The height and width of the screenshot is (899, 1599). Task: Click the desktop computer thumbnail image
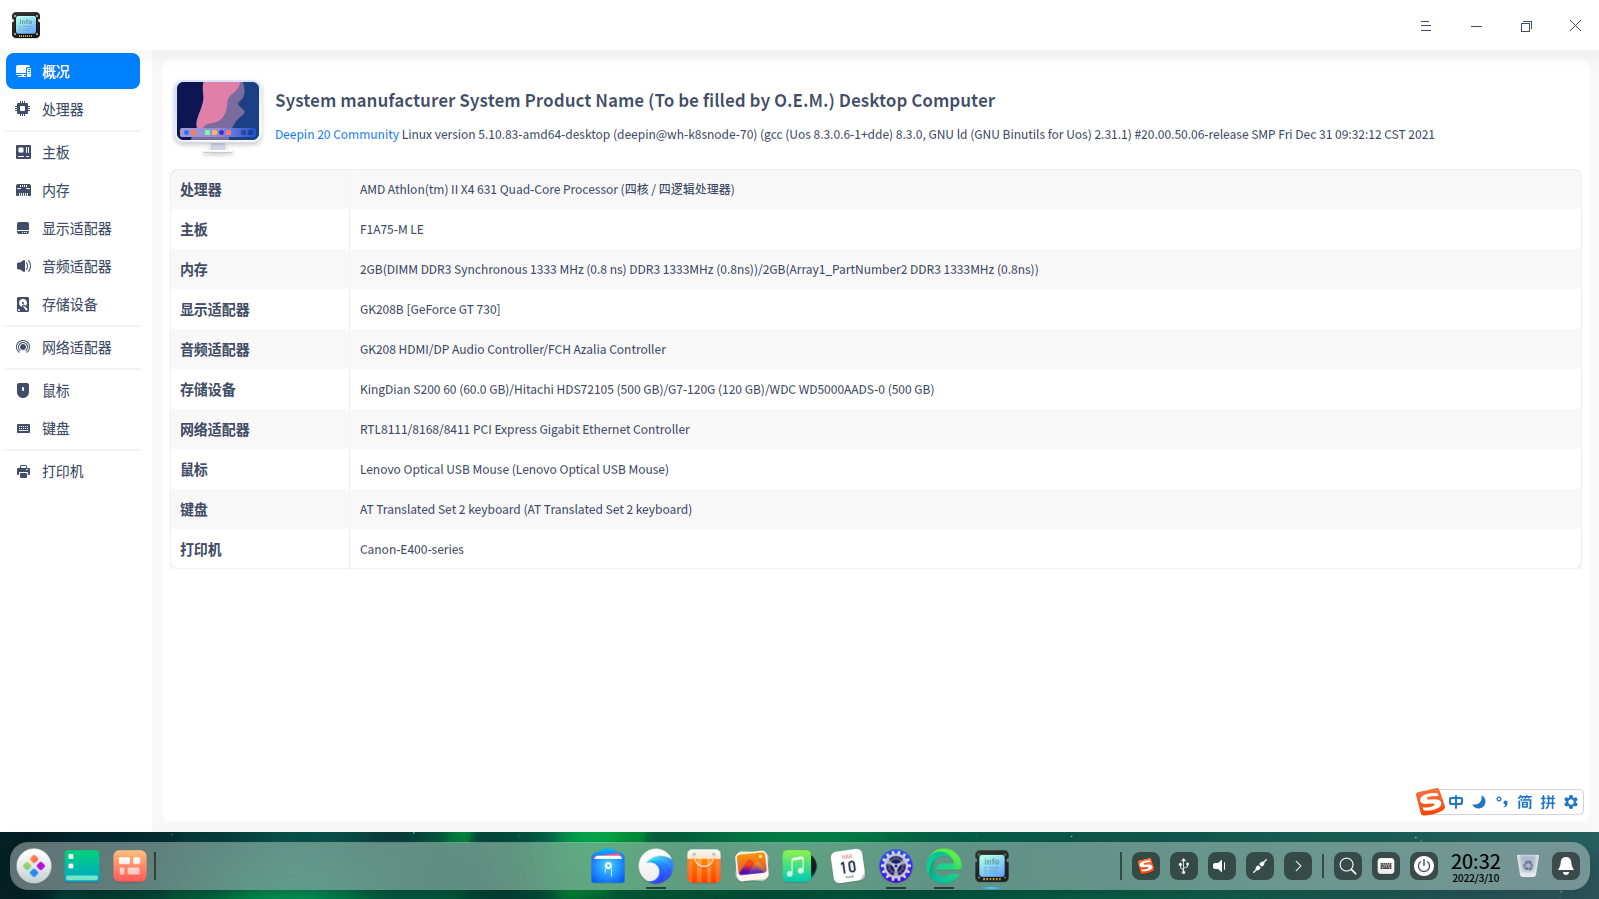[218, 117]
